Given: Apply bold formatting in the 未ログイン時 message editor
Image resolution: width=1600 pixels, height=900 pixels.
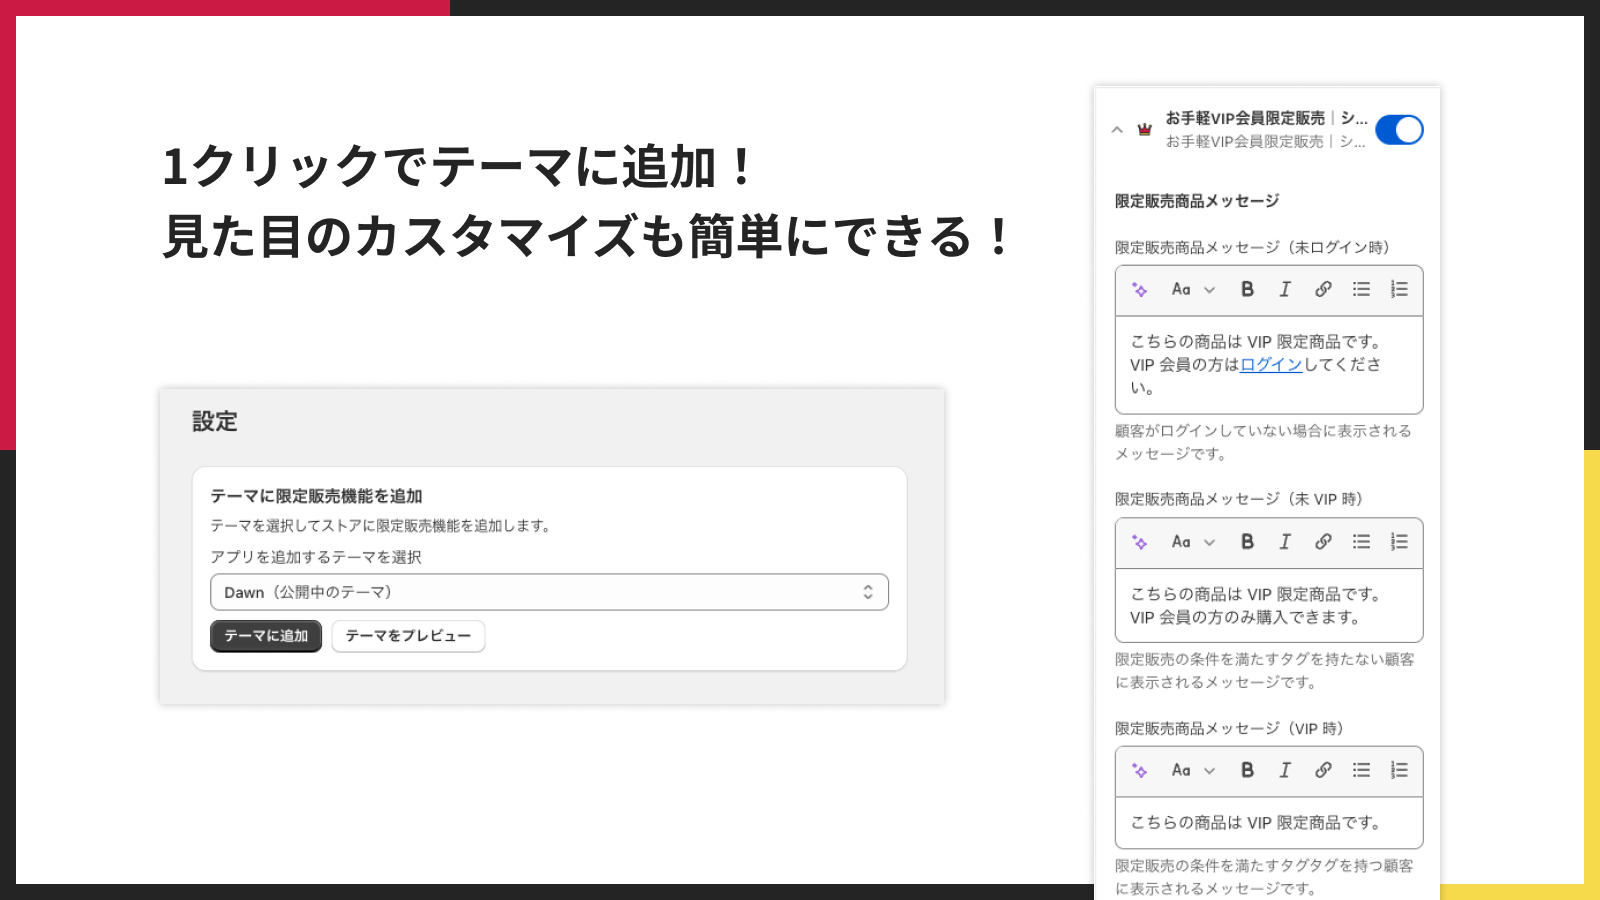Looking at the screenshot, I should [1247, 290].
